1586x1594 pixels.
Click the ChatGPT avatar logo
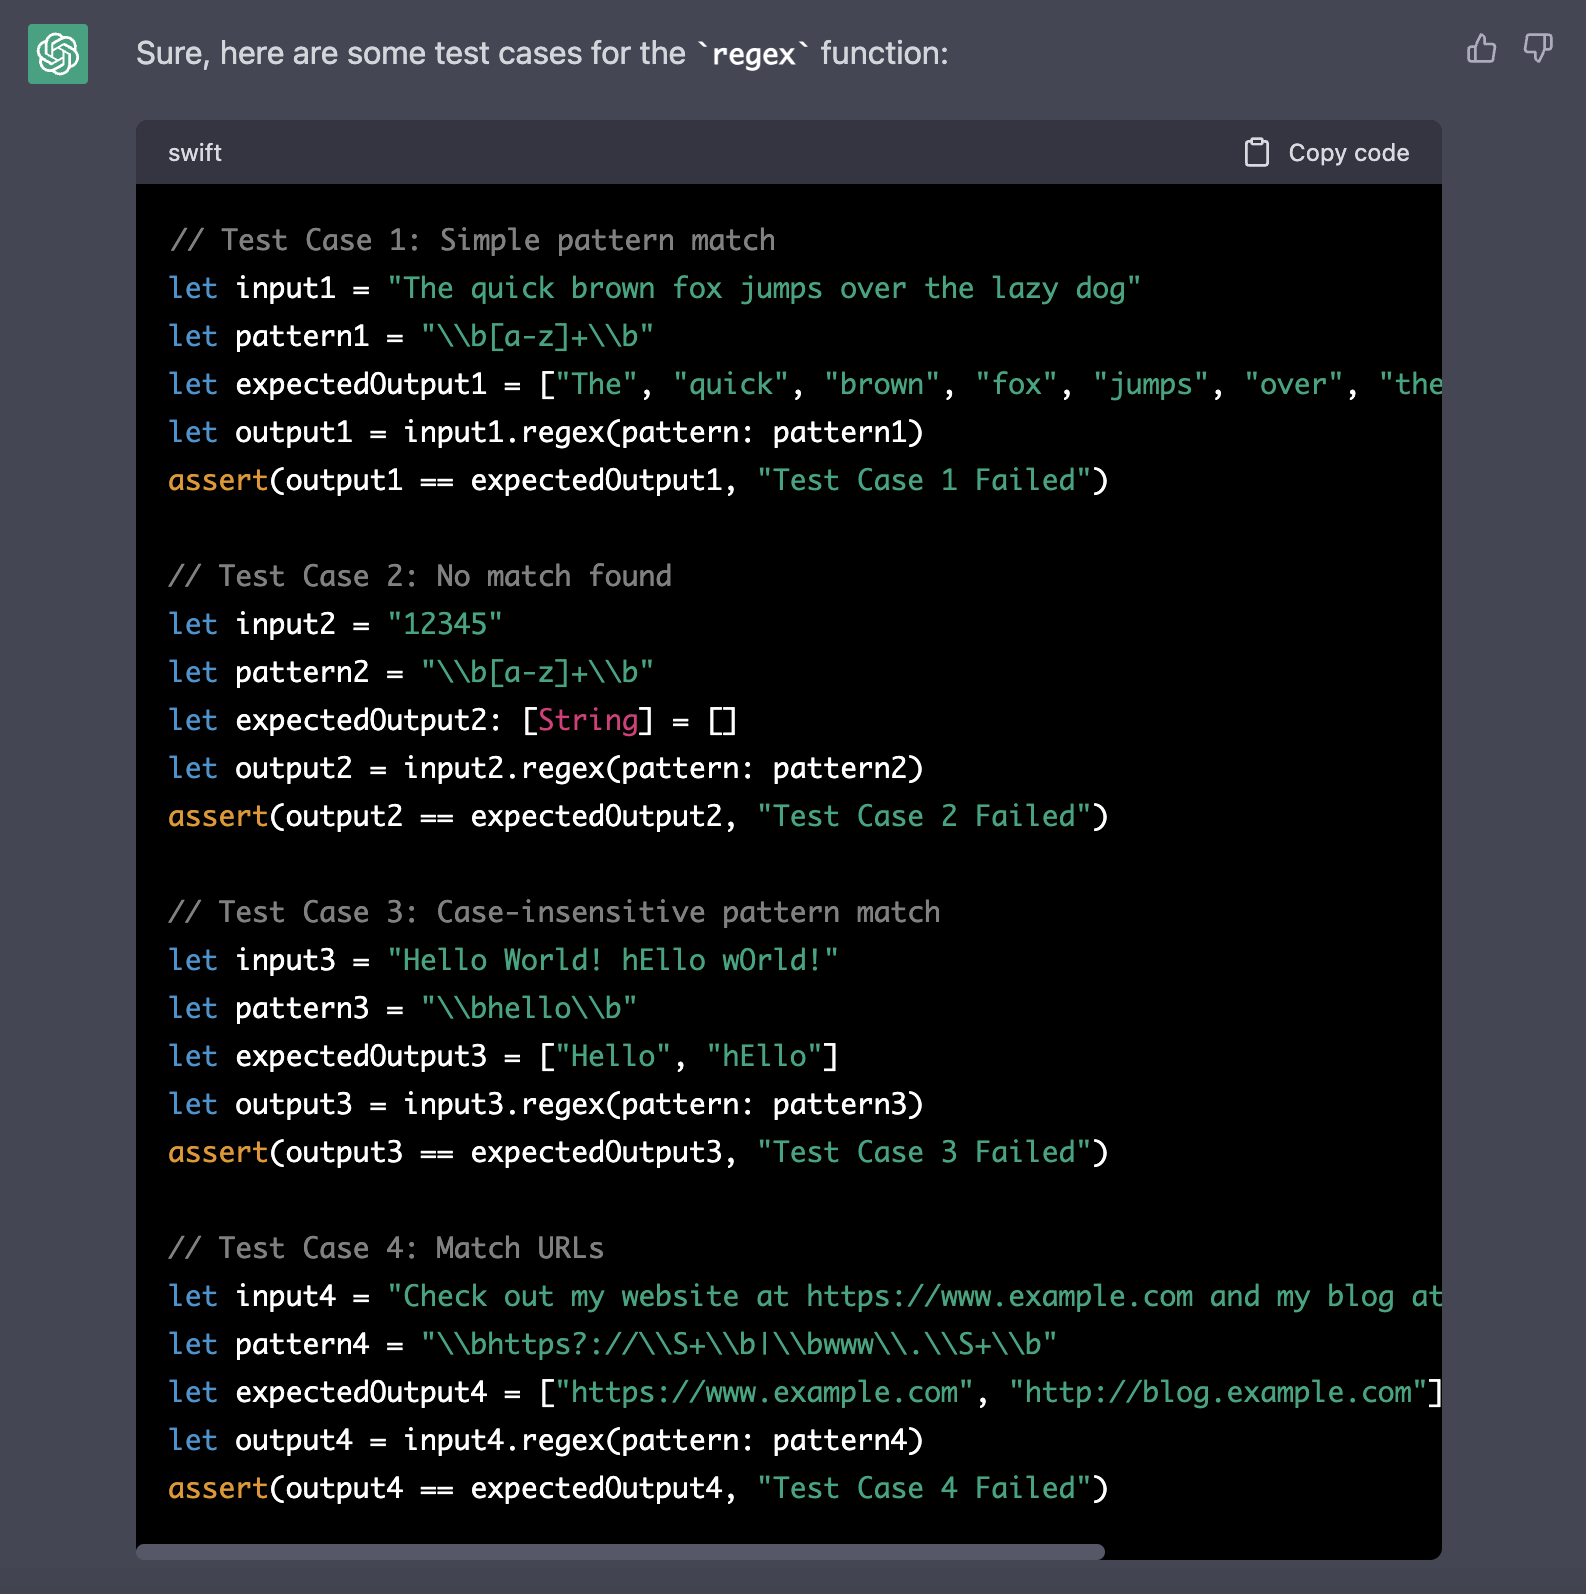point(58,54)
